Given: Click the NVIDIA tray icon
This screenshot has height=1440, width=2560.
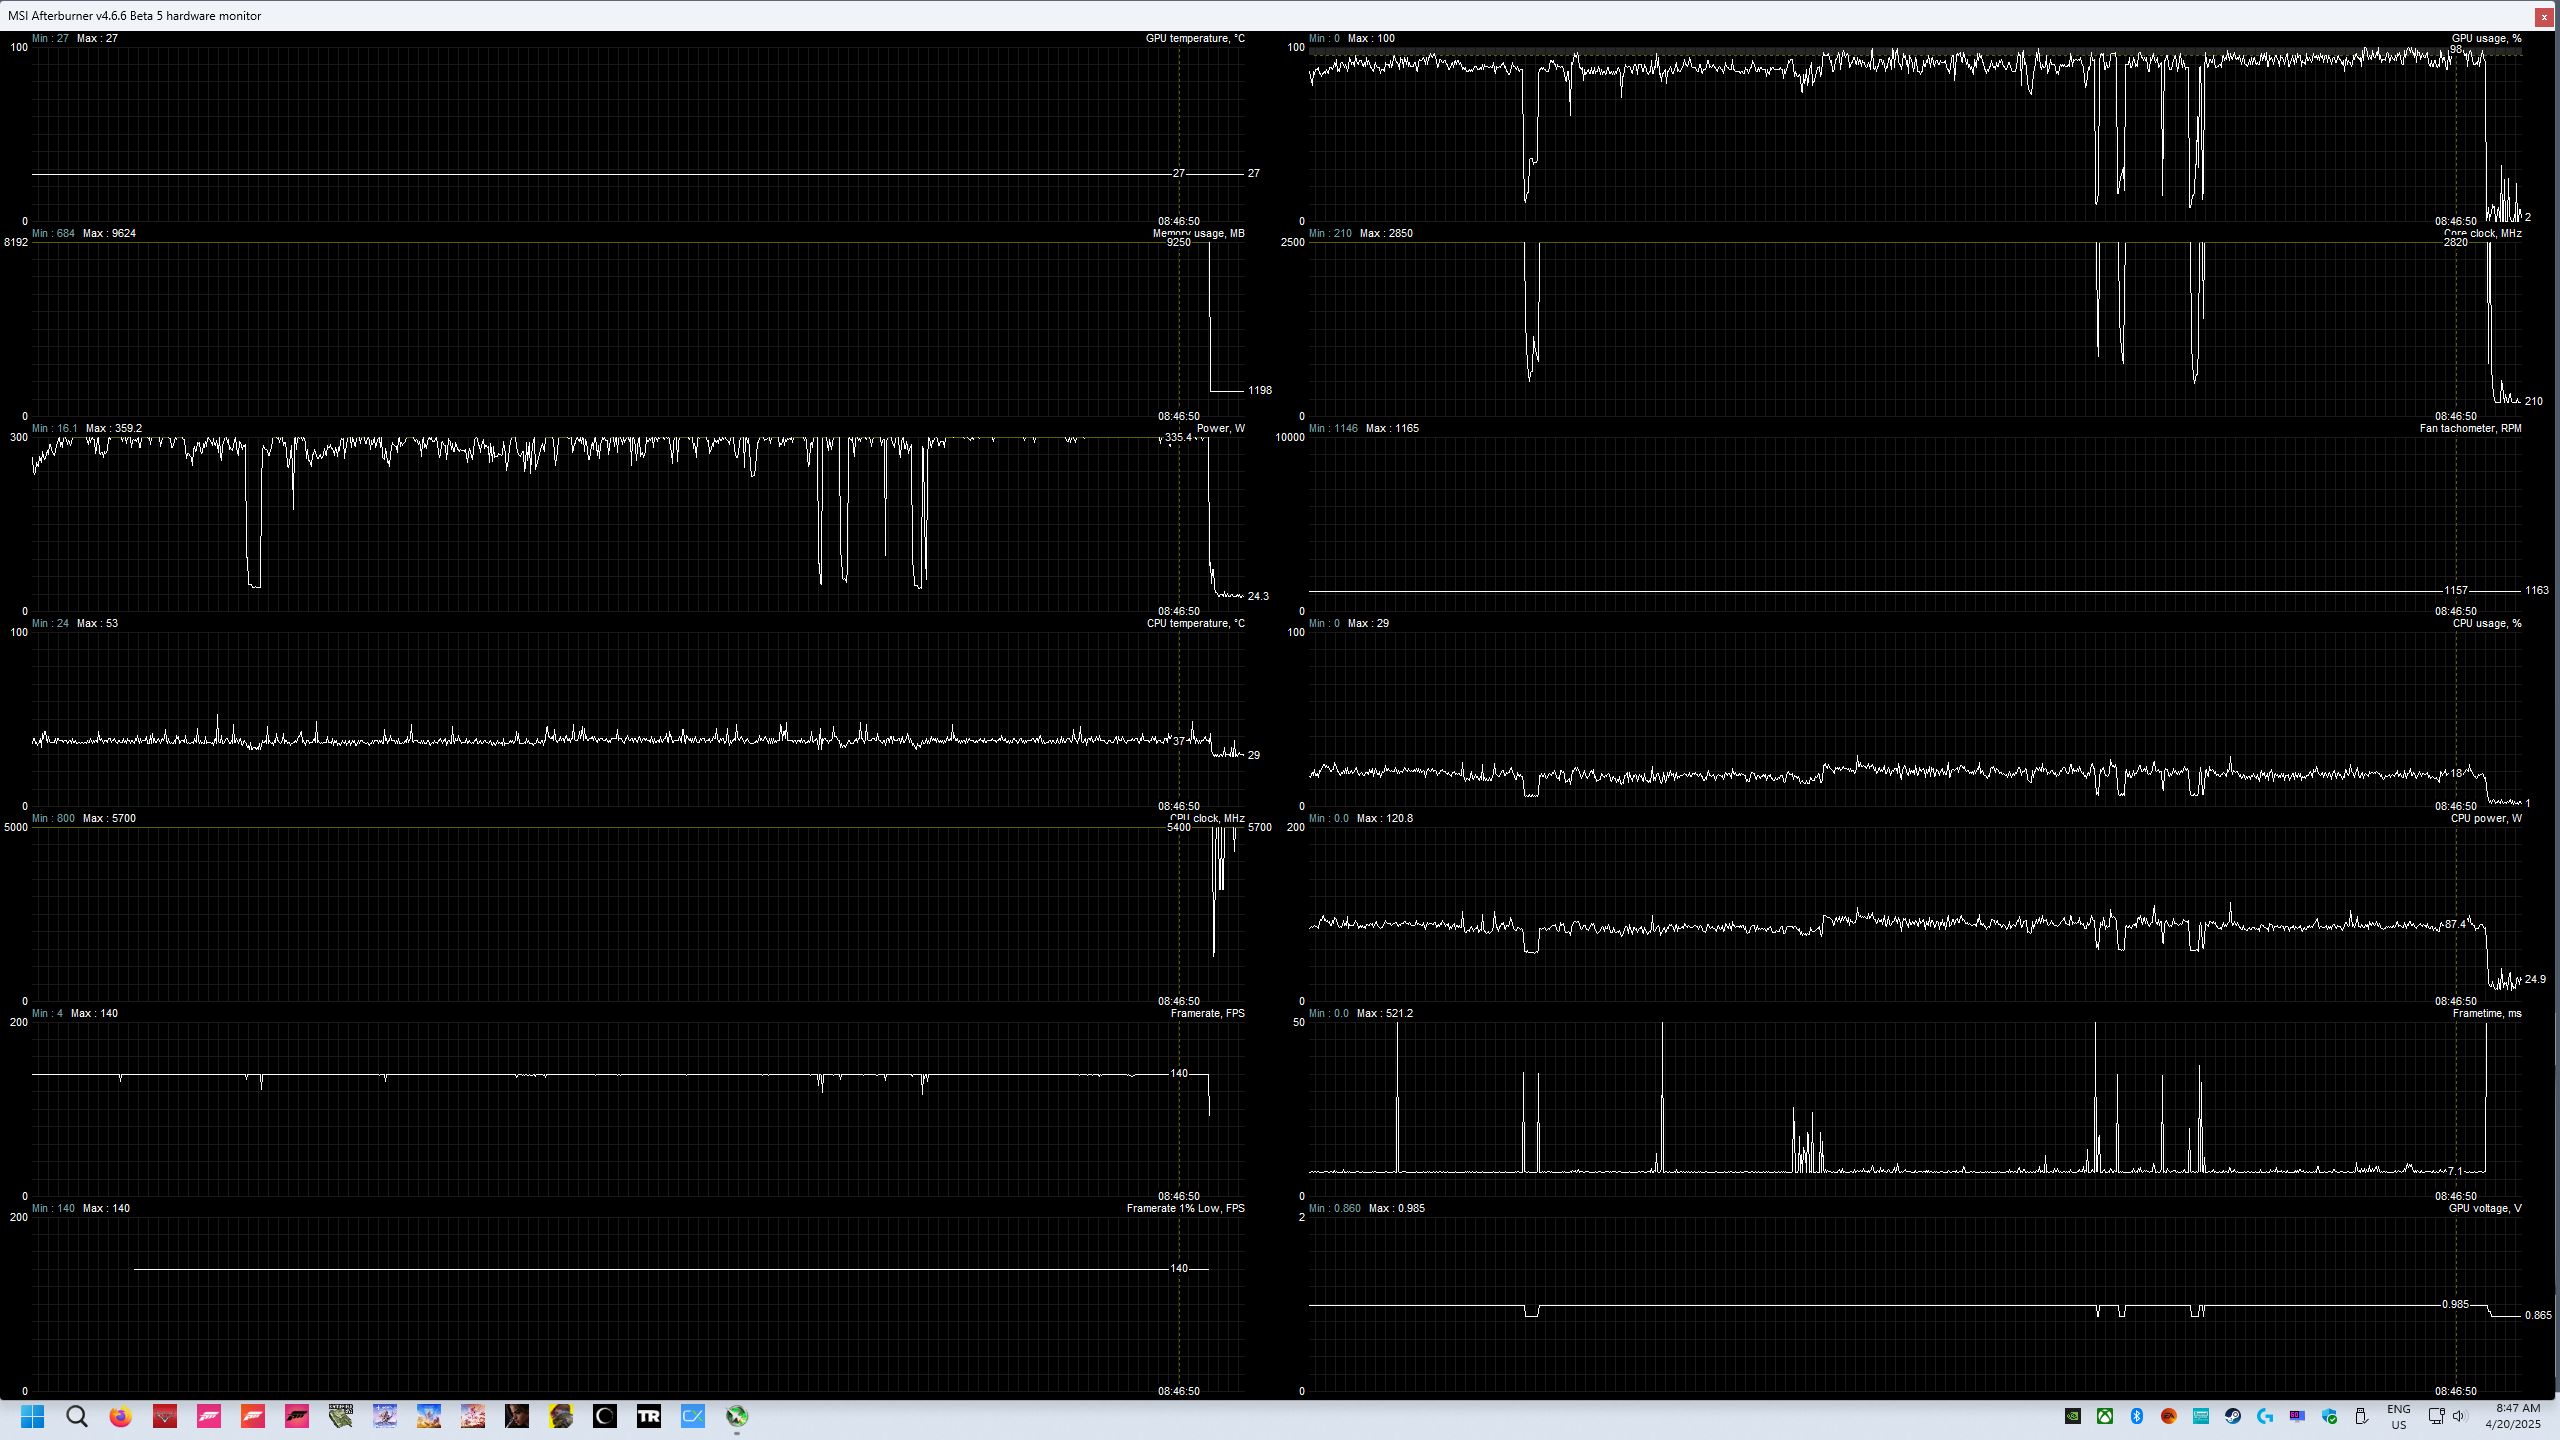Looking at the screenshot, I should [x=2073, y=1416].
